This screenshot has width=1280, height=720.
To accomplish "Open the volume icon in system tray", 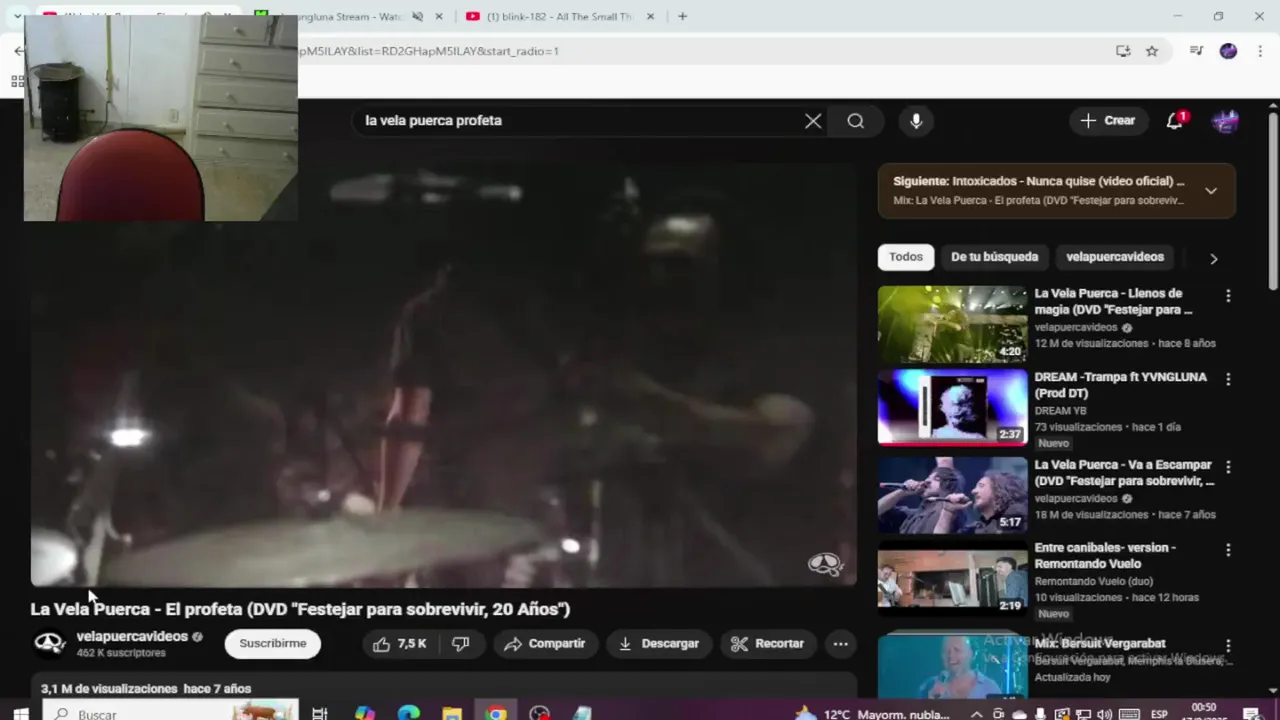I will coord(1105,714).
